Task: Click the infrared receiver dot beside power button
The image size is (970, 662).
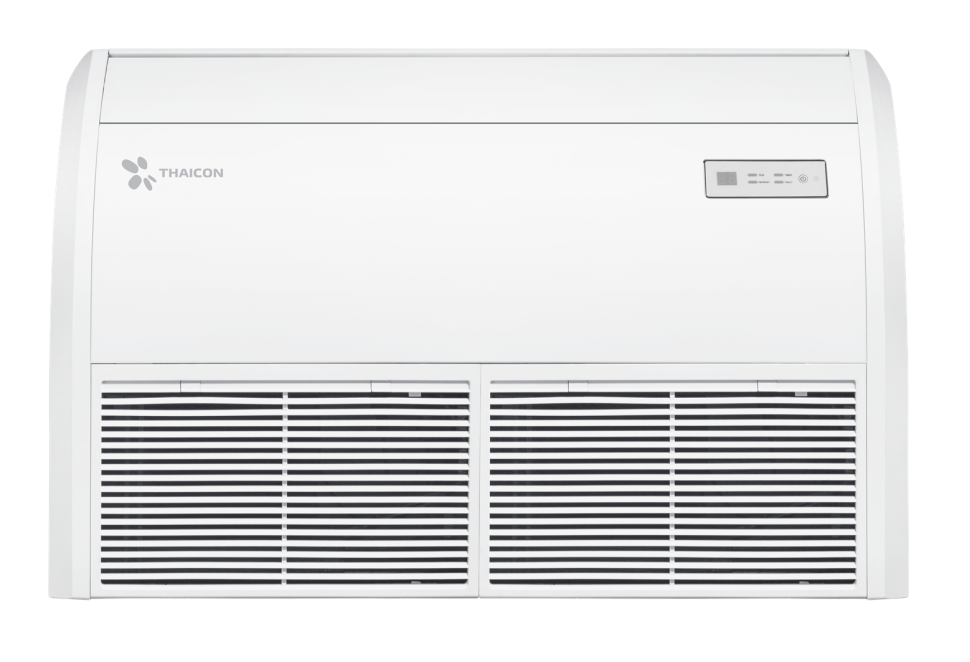Action: pos(815,179)
